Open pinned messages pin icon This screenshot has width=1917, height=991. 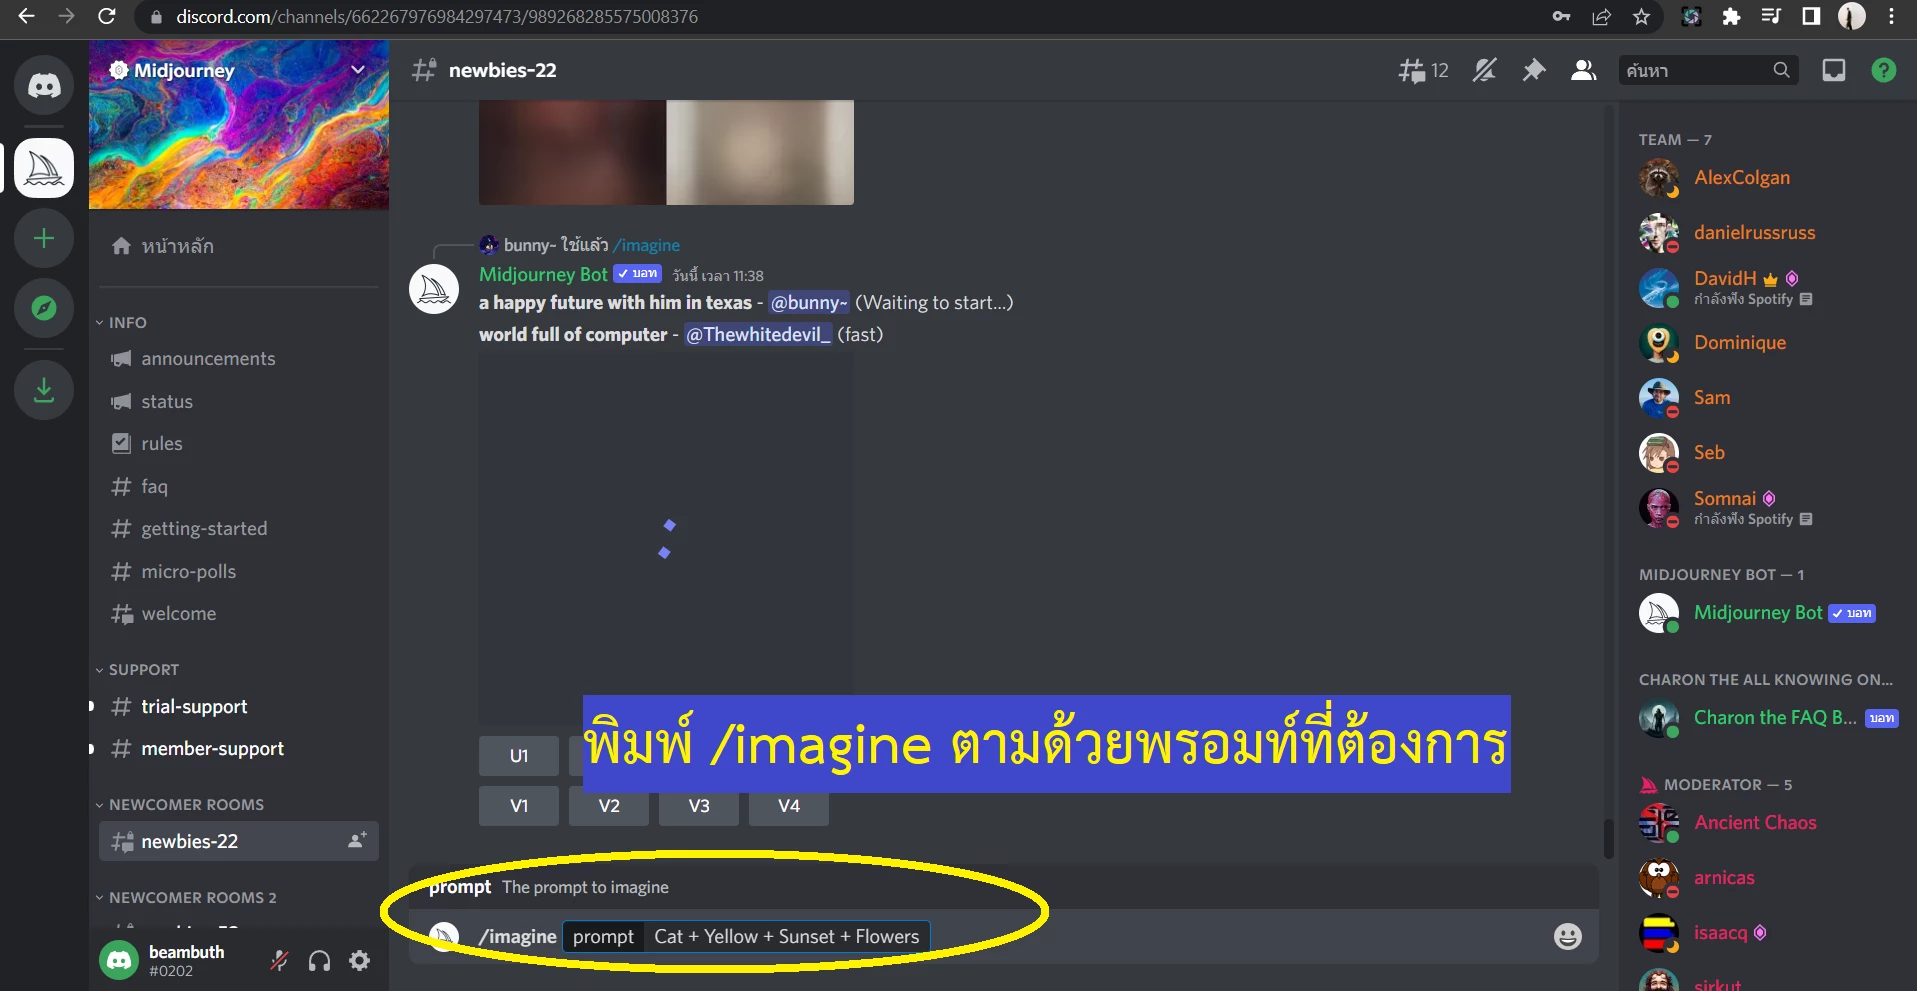[1533, 70]
